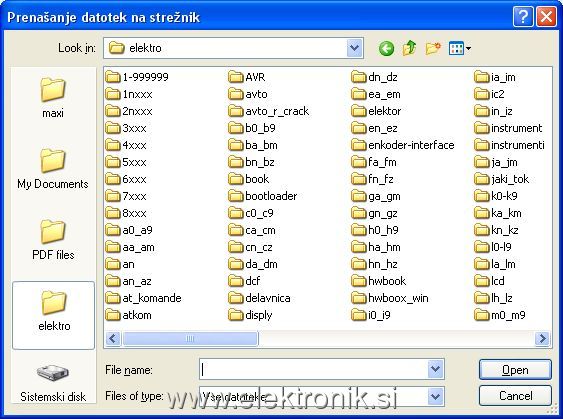The image size is (563, 419).
Task: Click the Cancel button
Action: tap(515, 396)
